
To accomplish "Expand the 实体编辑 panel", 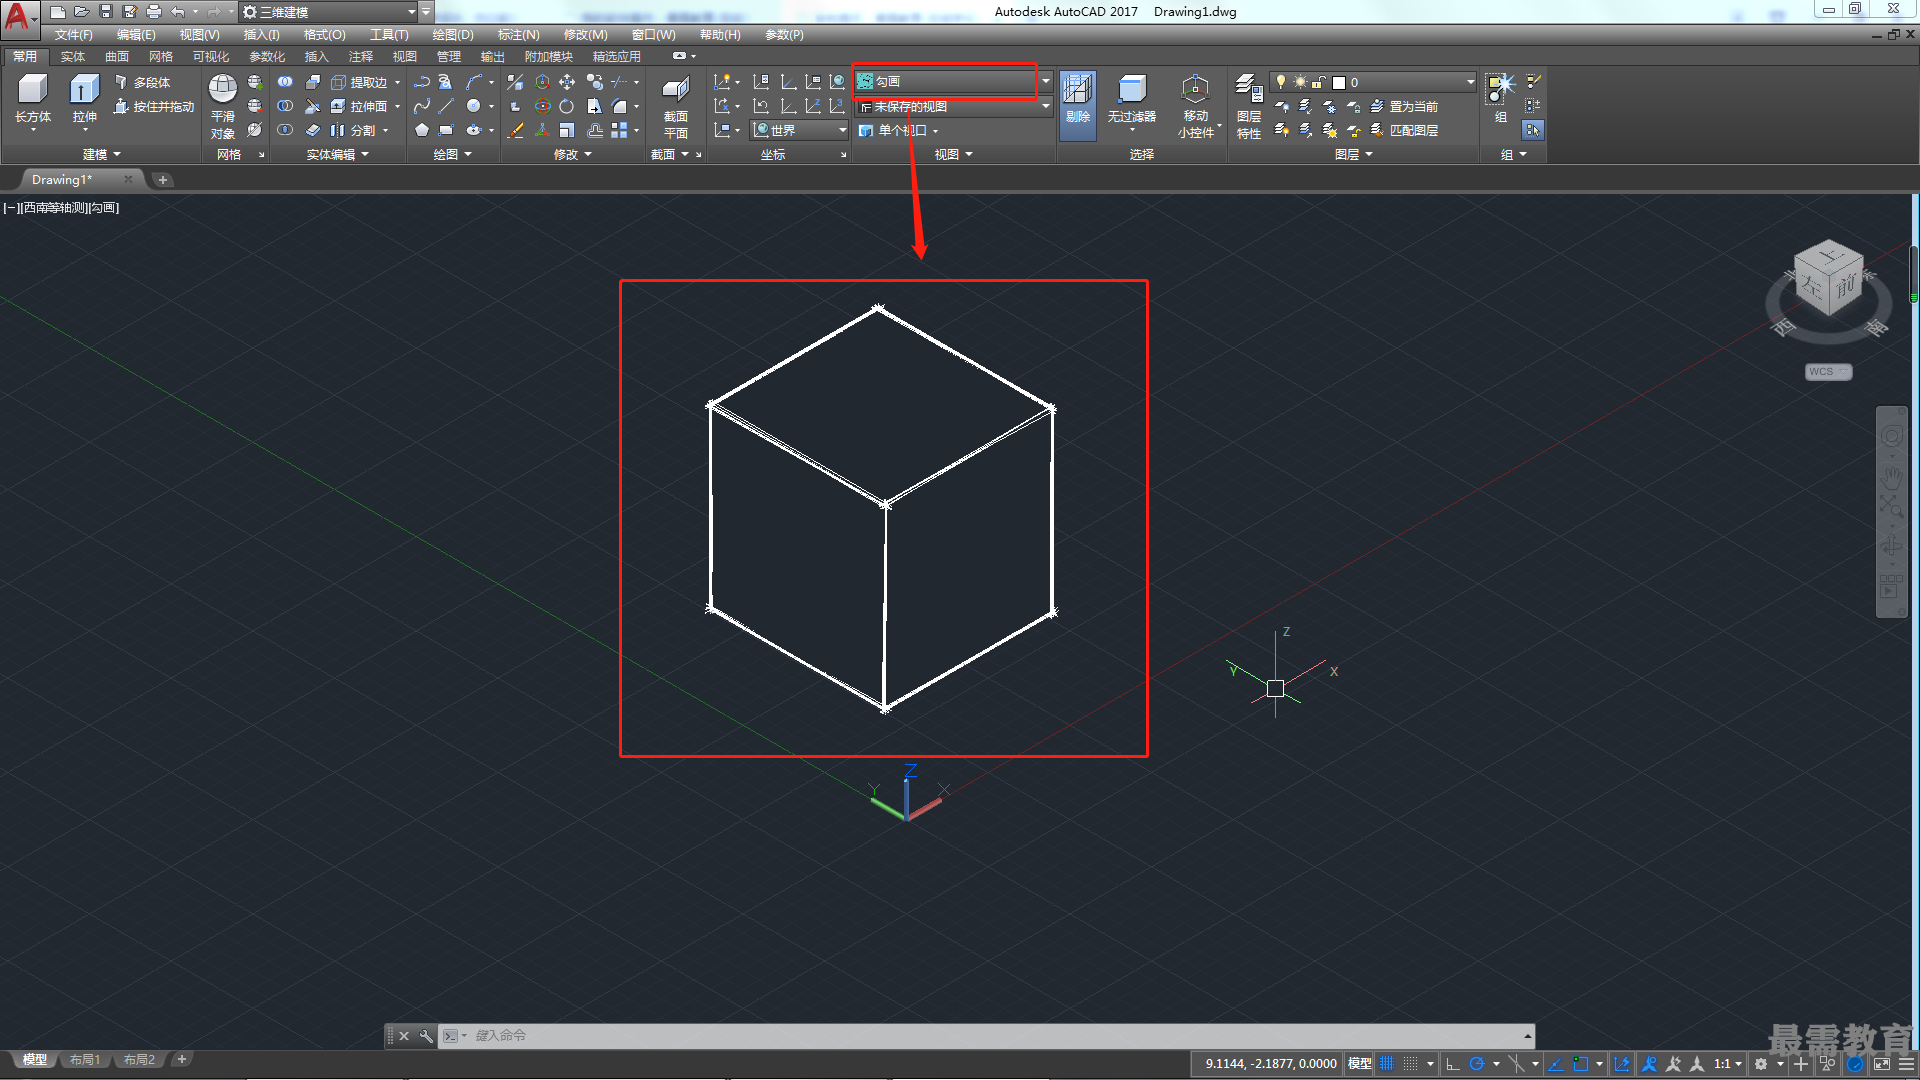I will coord(337,154).
